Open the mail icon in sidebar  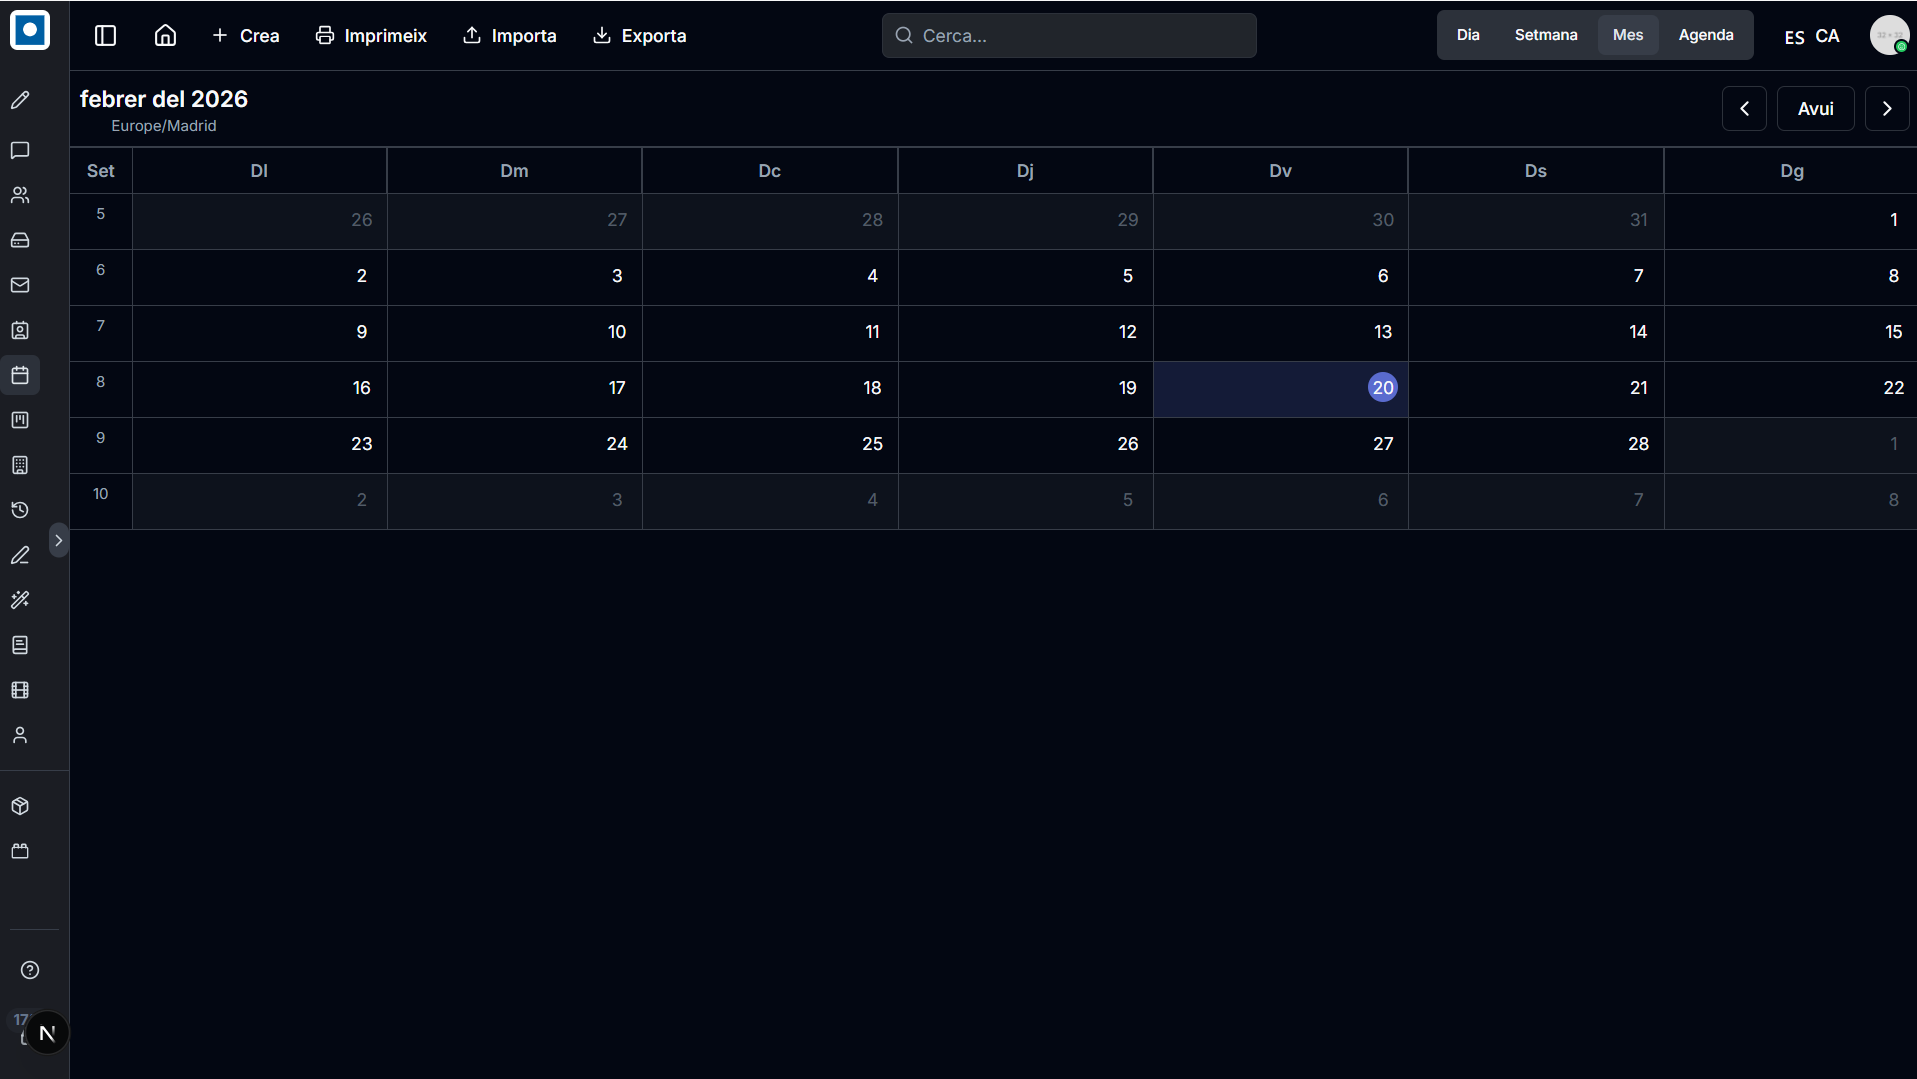(20, 285)
